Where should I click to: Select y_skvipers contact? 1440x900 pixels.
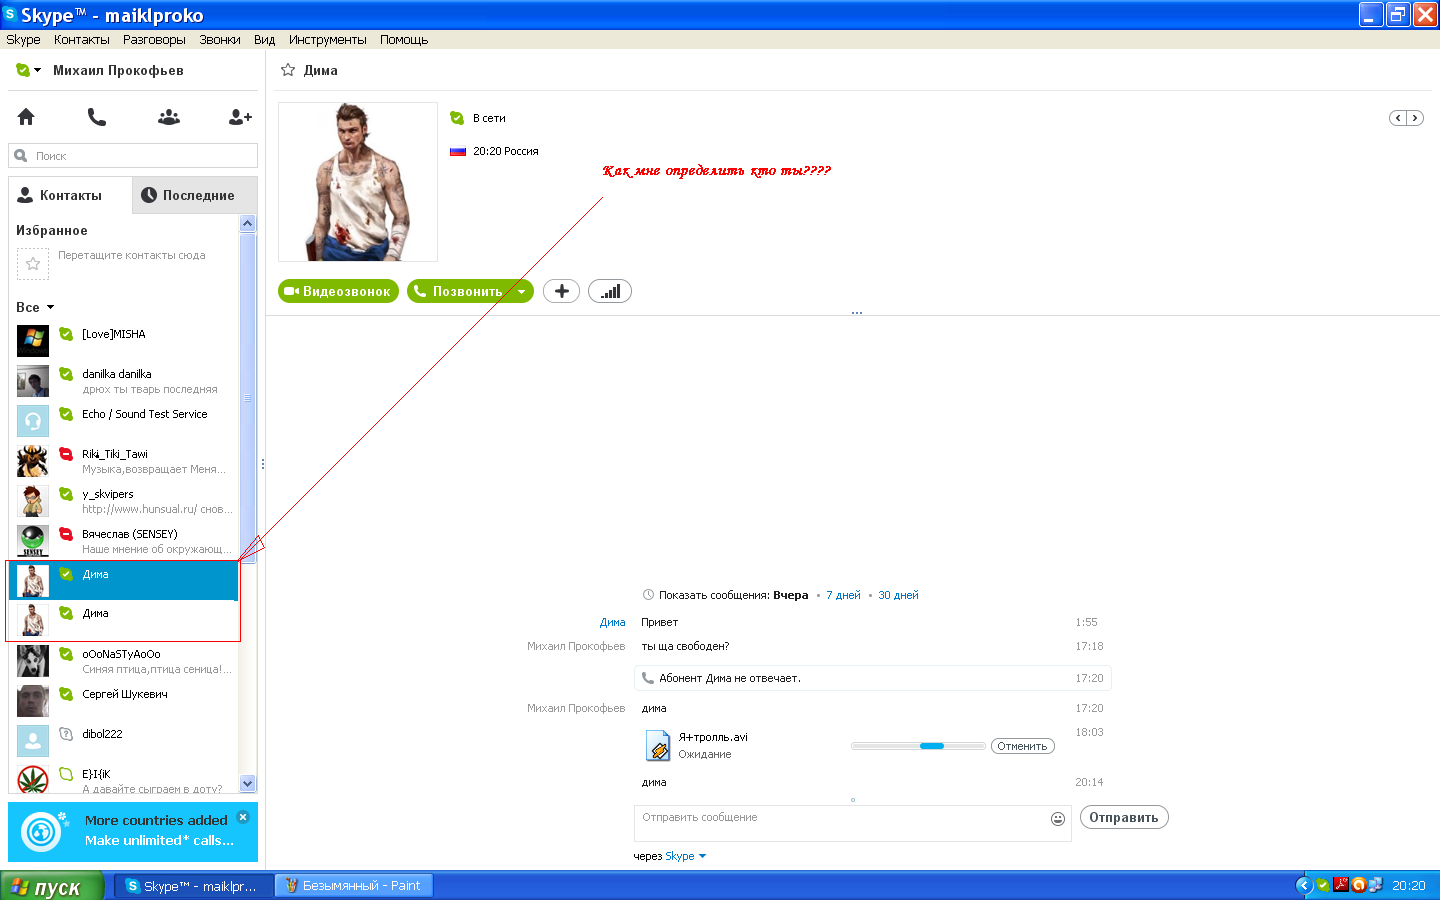point(124,501)
